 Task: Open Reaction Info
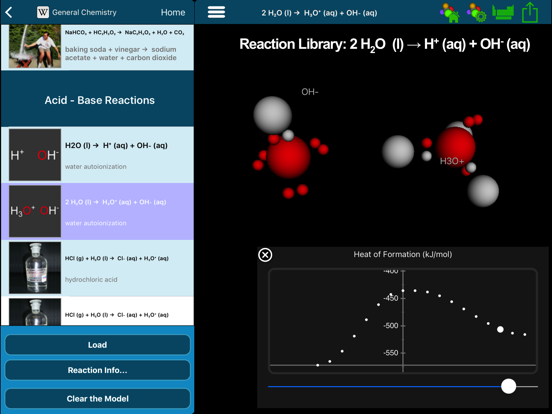98,370
